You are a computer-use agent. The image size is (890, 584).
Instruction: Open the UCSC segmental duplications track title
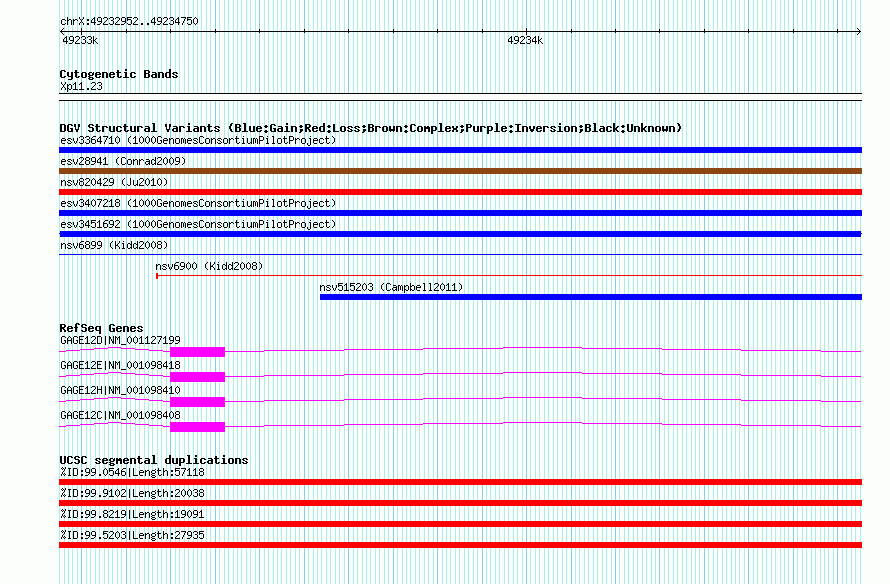(154, 460)
